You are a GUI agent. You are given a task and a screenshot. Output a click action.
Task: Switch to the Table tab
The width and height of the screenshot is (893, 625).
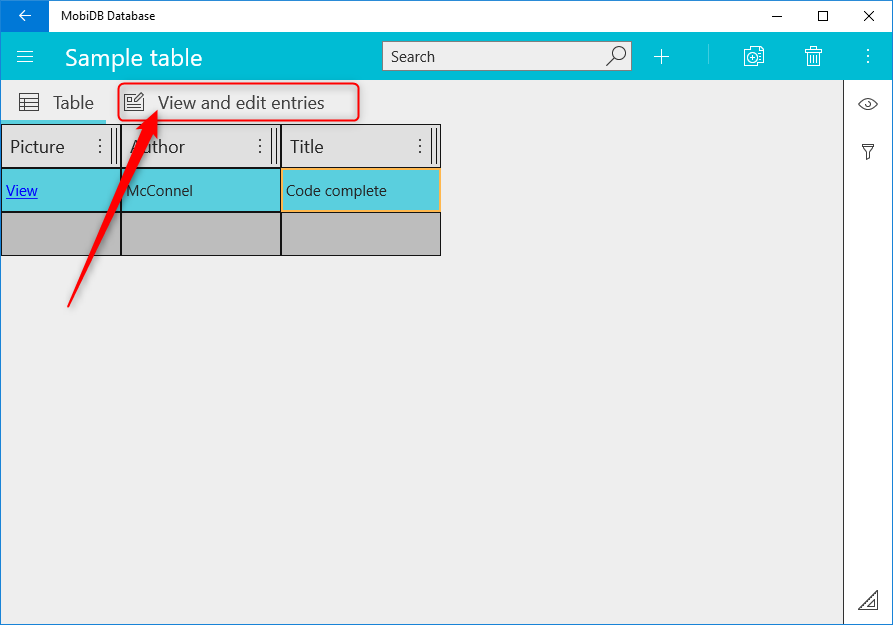[55, 103]
